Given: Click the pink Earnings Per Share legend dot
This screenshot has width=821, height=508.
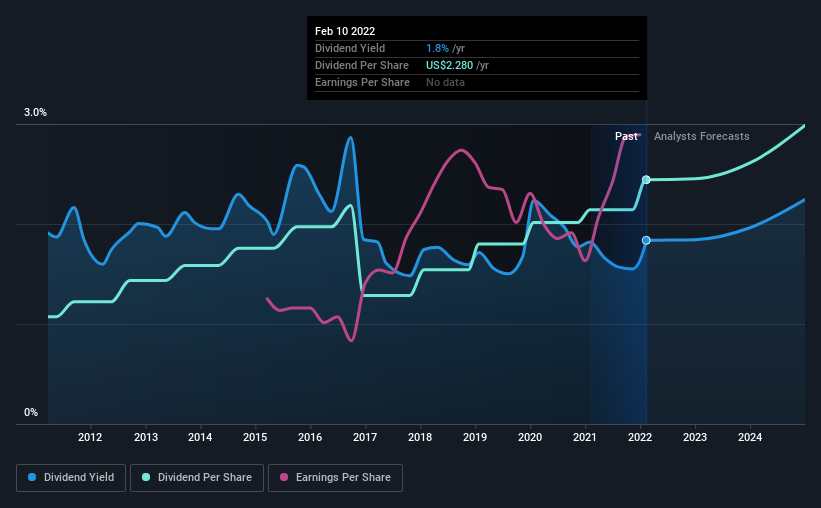Looking at the screenshot, I should (x=284, y=477).
